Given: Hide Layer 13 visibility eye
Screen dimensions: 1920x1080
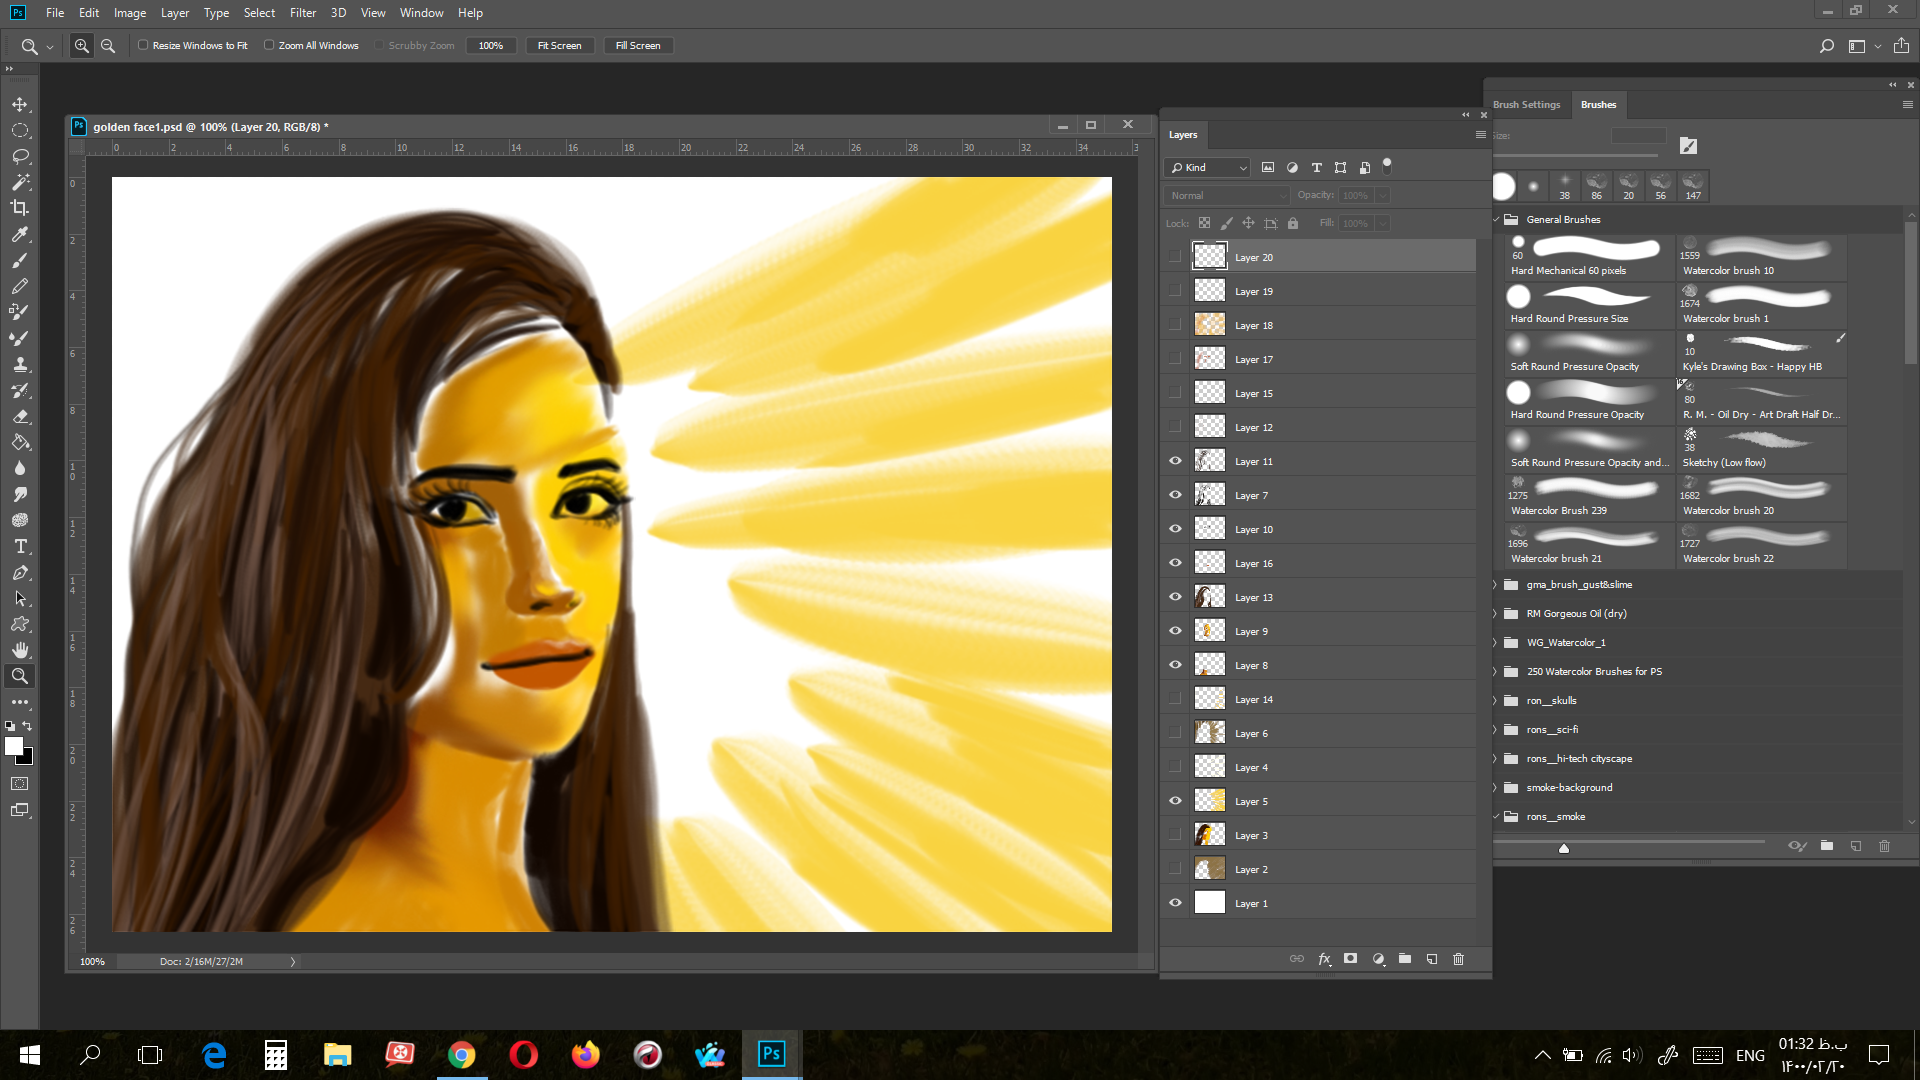Looking at the screenshot, I should (x=1175, y=597).
